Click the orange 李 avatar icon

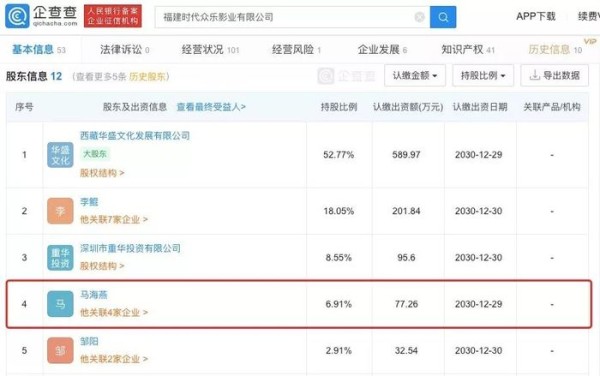(x=60, y=211)
